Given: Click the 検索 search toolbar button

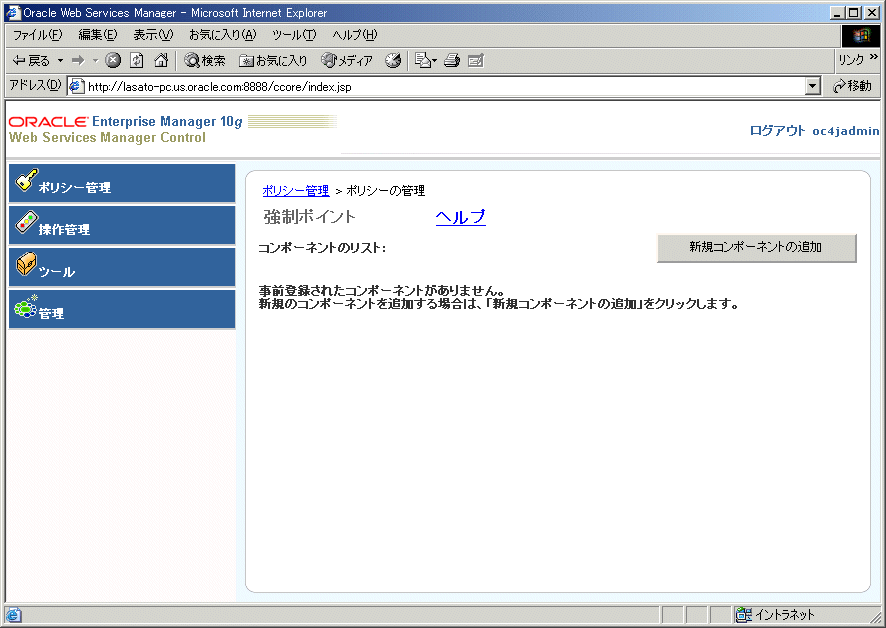Looking at the screenshot, I should pyautogui.click(x=205, y=60).
